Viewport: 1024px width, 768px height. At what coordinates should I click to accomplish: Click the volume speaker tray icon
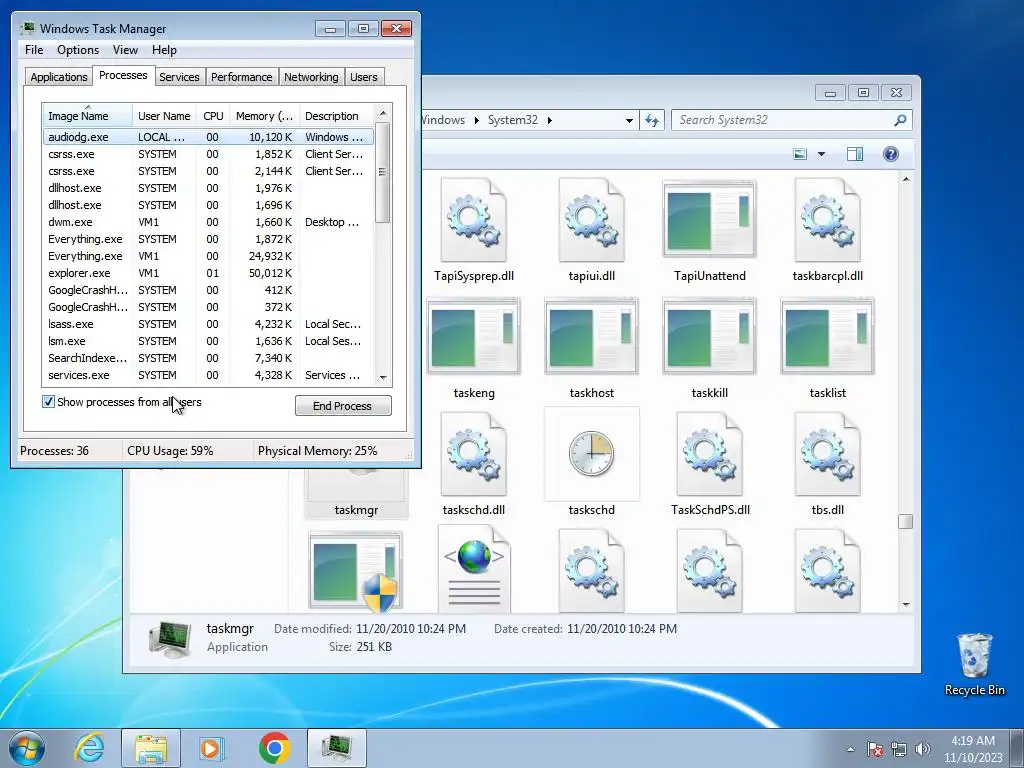pyautogui.click(x=923, y=749)
